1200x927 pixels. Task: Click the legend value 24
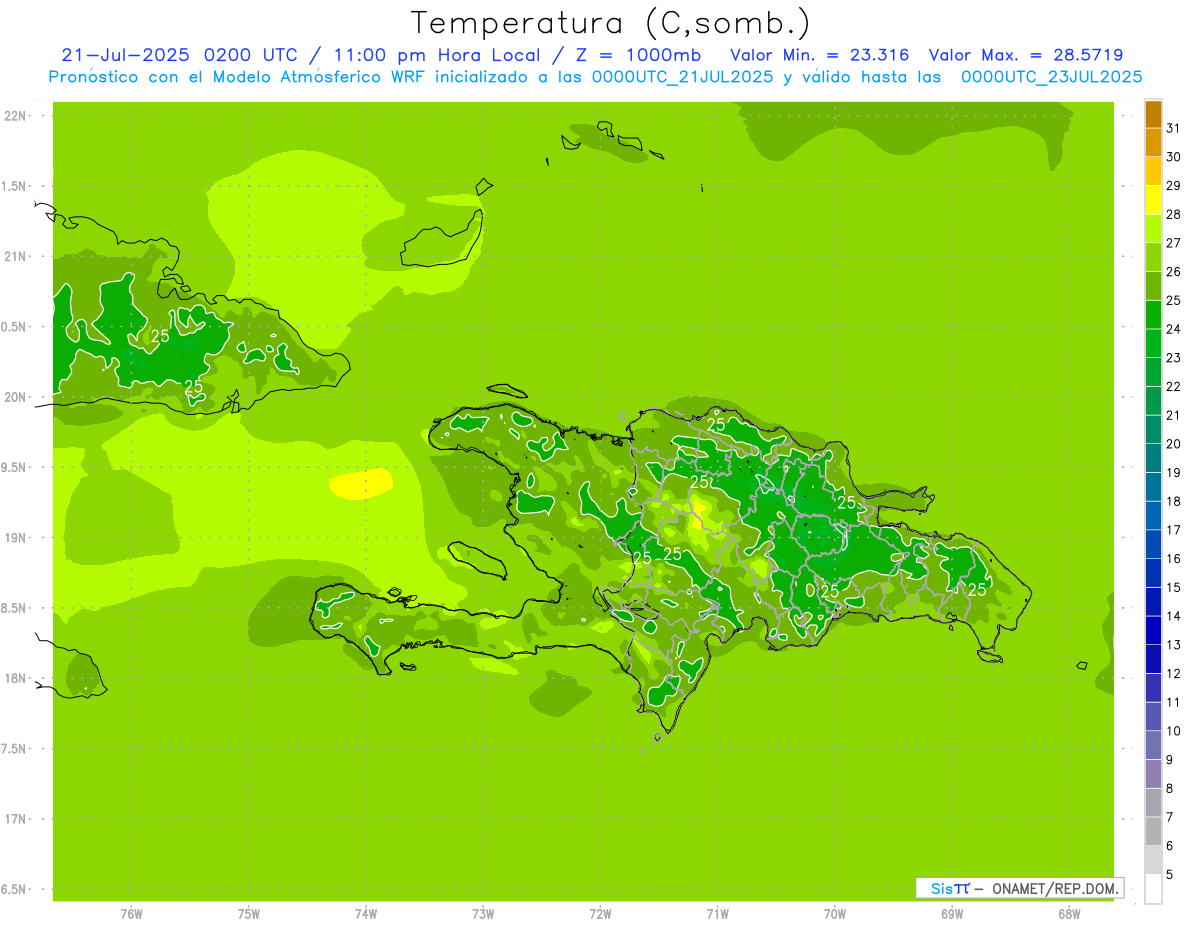point(1174,328)
